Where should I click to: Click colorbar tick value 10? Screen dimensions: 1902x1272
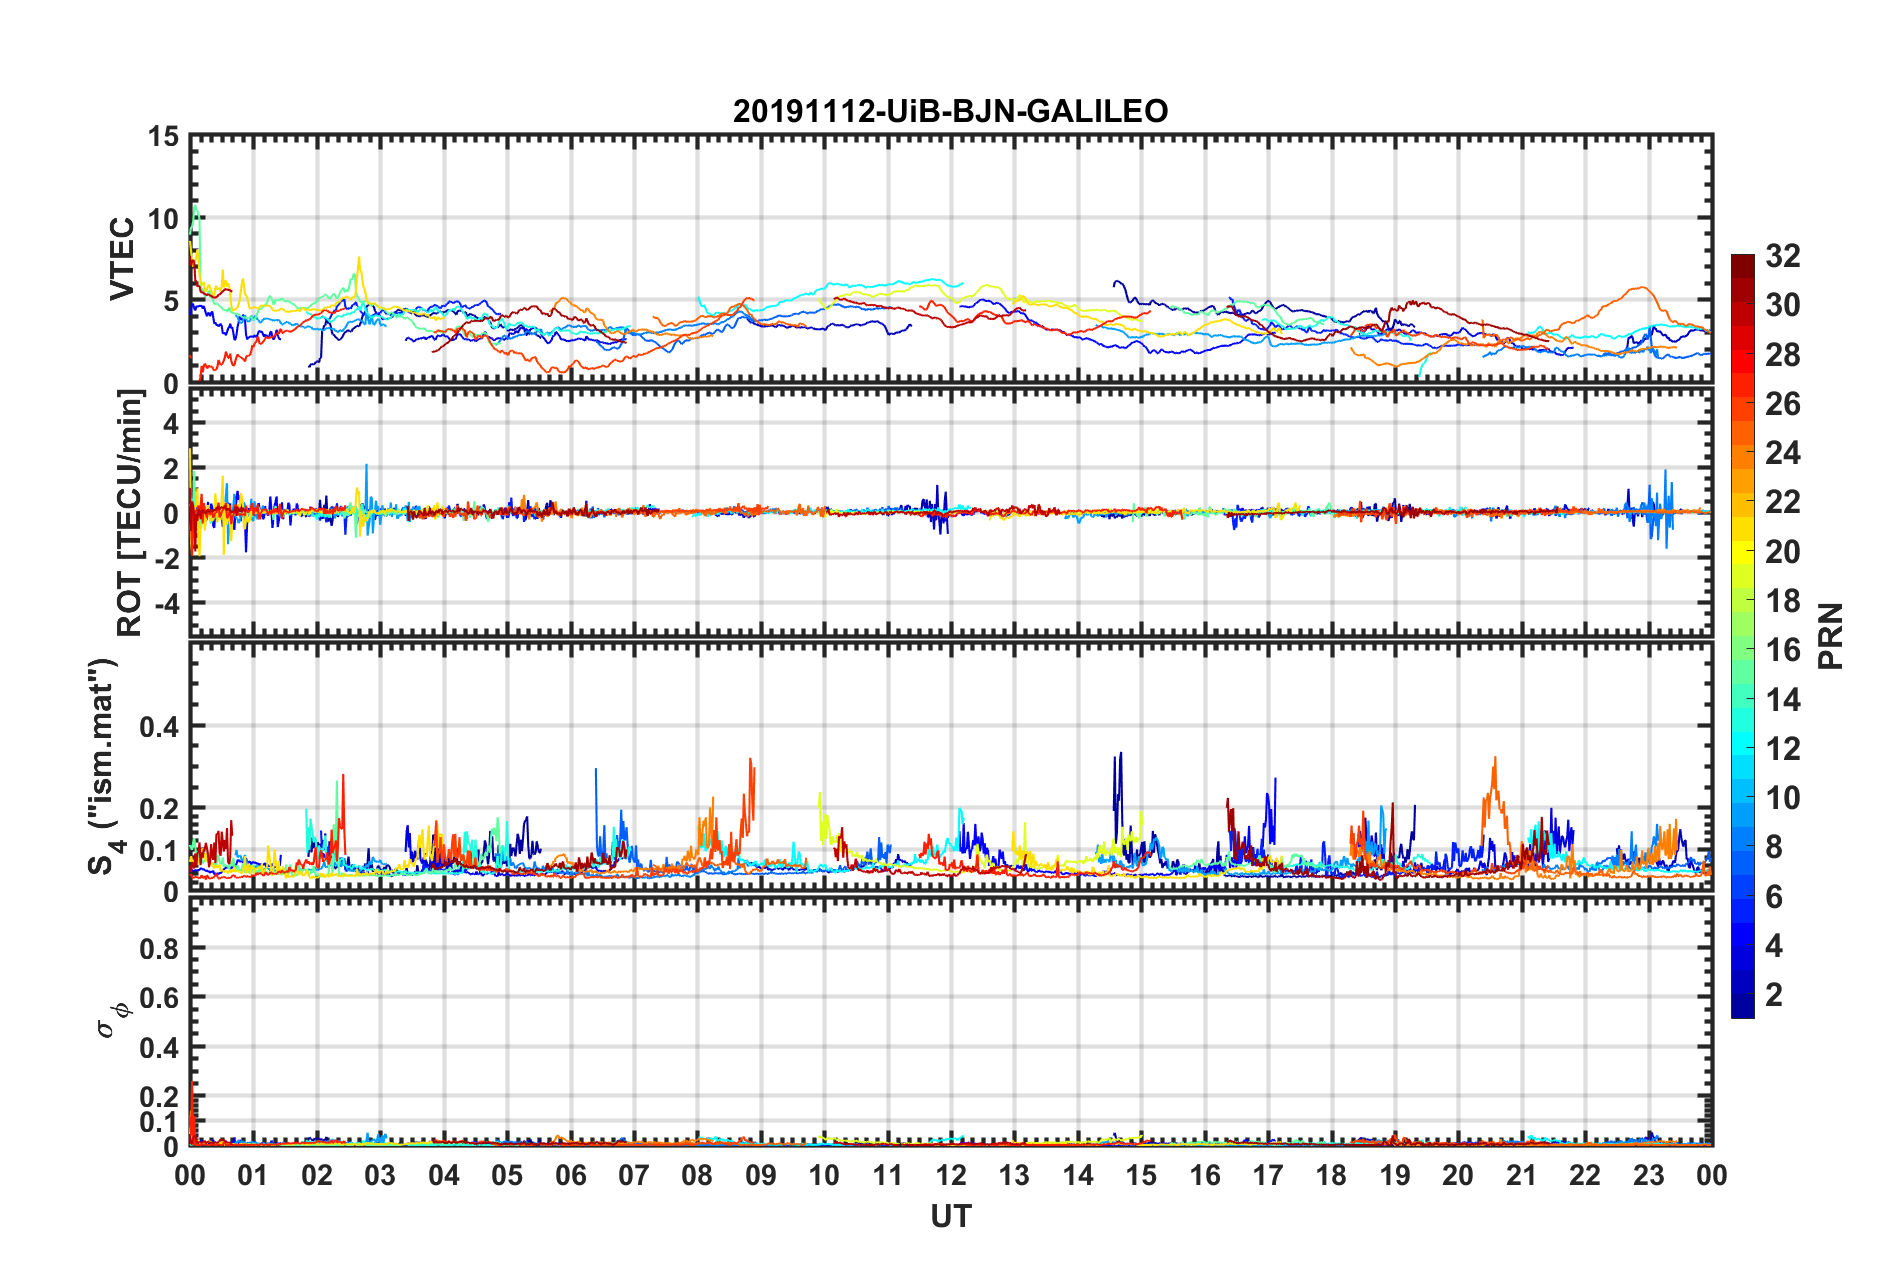[x=1782, y=798]
